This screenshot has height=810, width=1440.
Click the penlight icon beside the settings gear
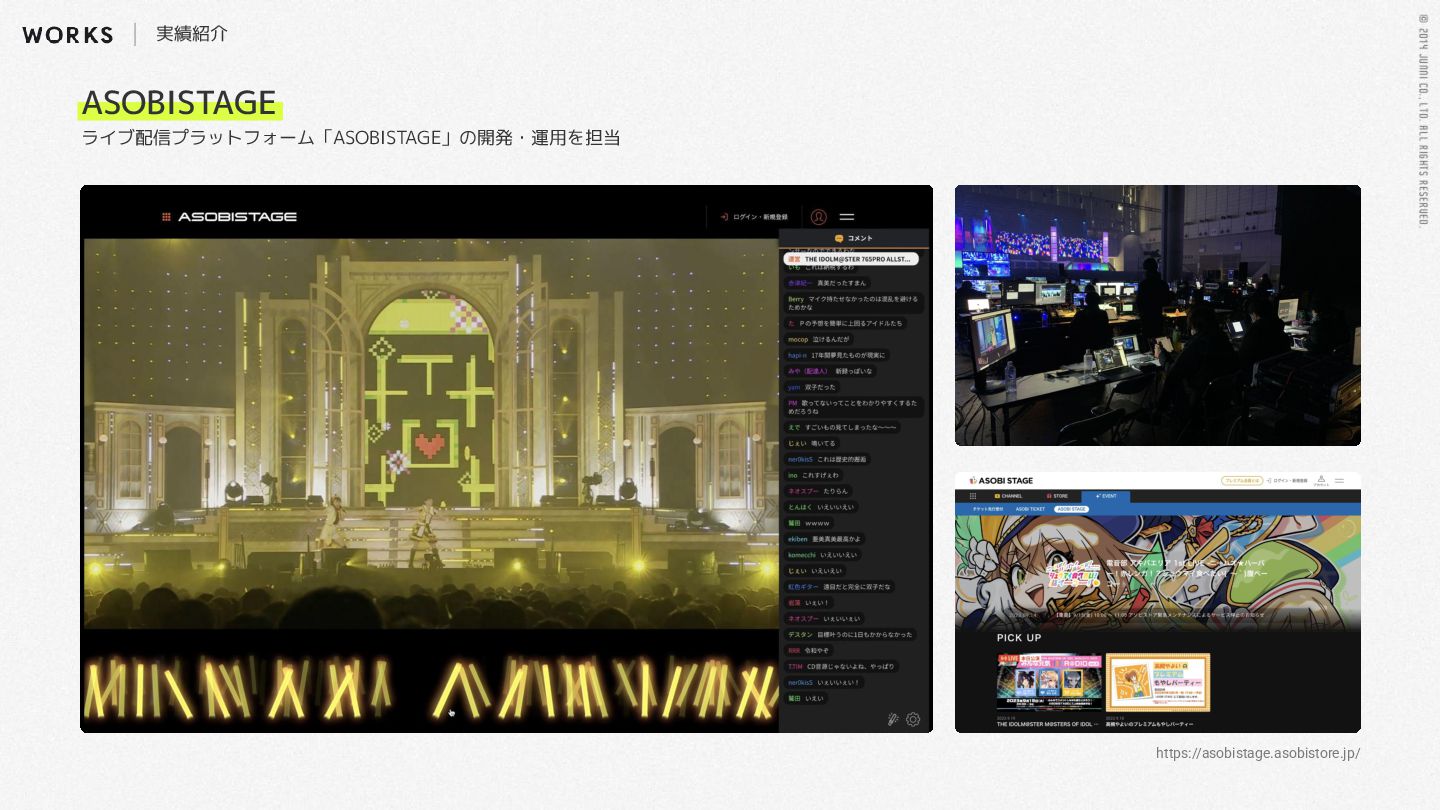893,719
